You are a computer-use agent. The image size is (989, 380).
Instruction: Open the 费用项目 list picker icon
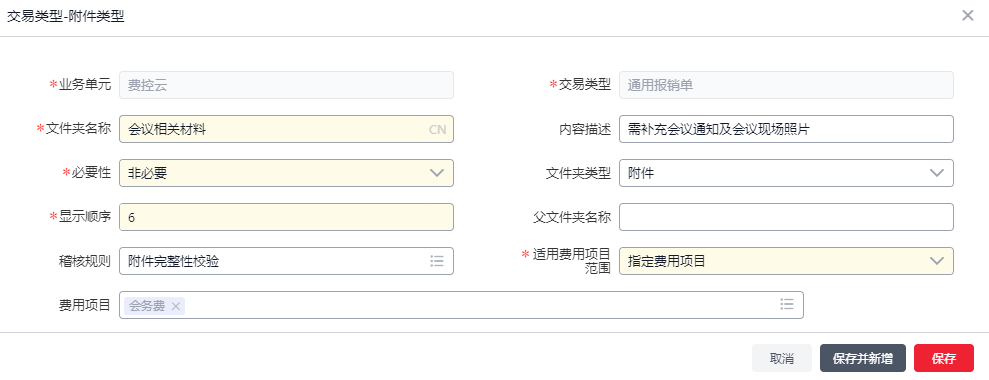pyautogui.click(x=787, y=305)
